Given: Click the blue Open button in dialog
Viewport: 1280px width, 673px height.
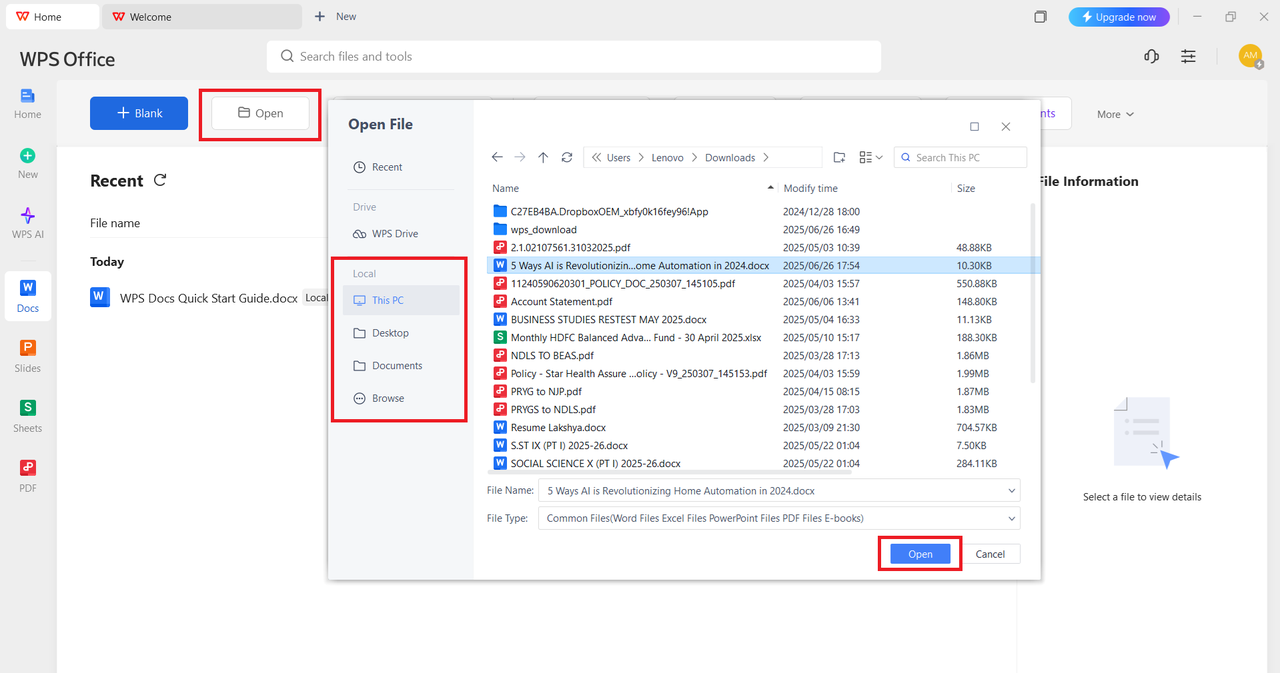Looking at the screenshot, I should 920,554.
